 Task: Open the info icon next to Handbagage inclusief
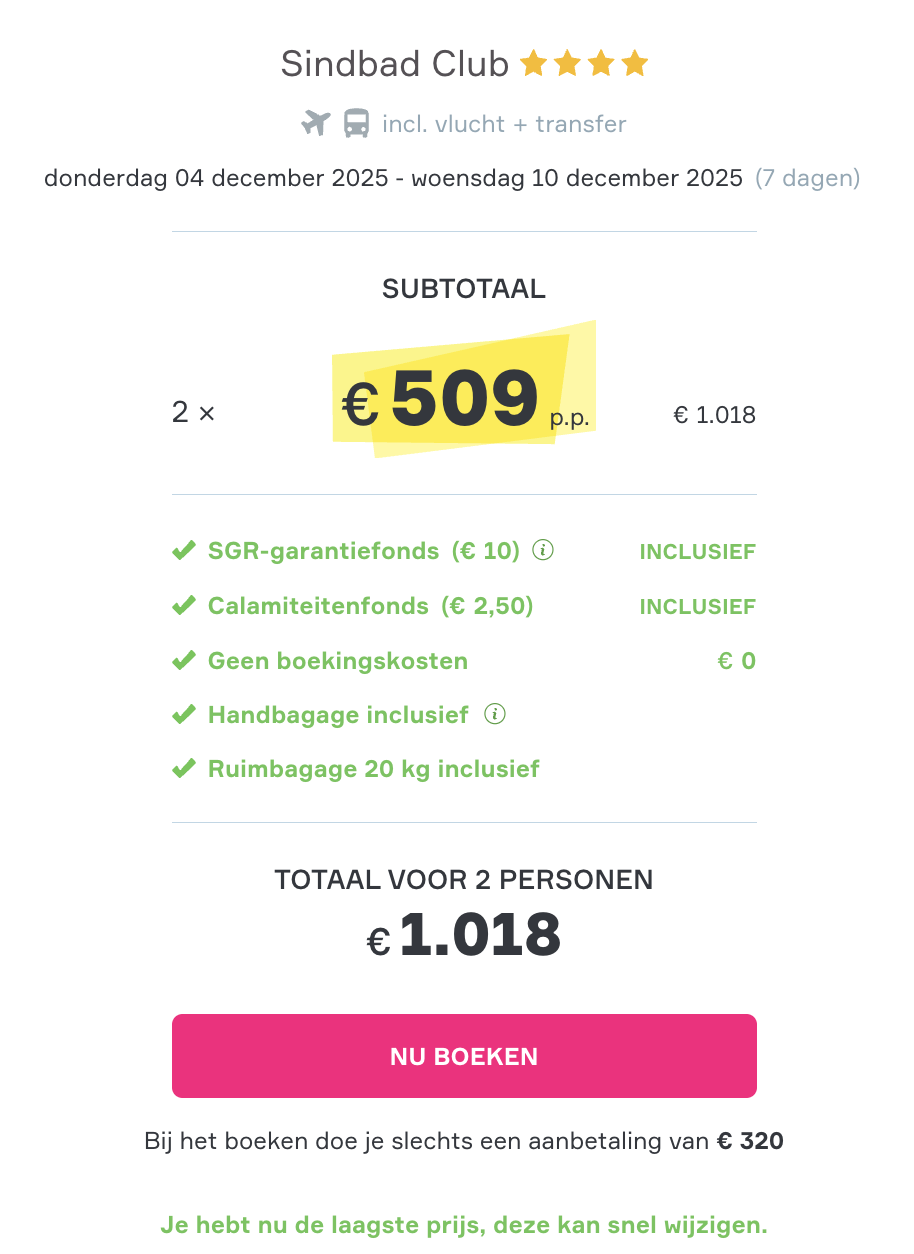pyautogui.click(x=497, y=714)
